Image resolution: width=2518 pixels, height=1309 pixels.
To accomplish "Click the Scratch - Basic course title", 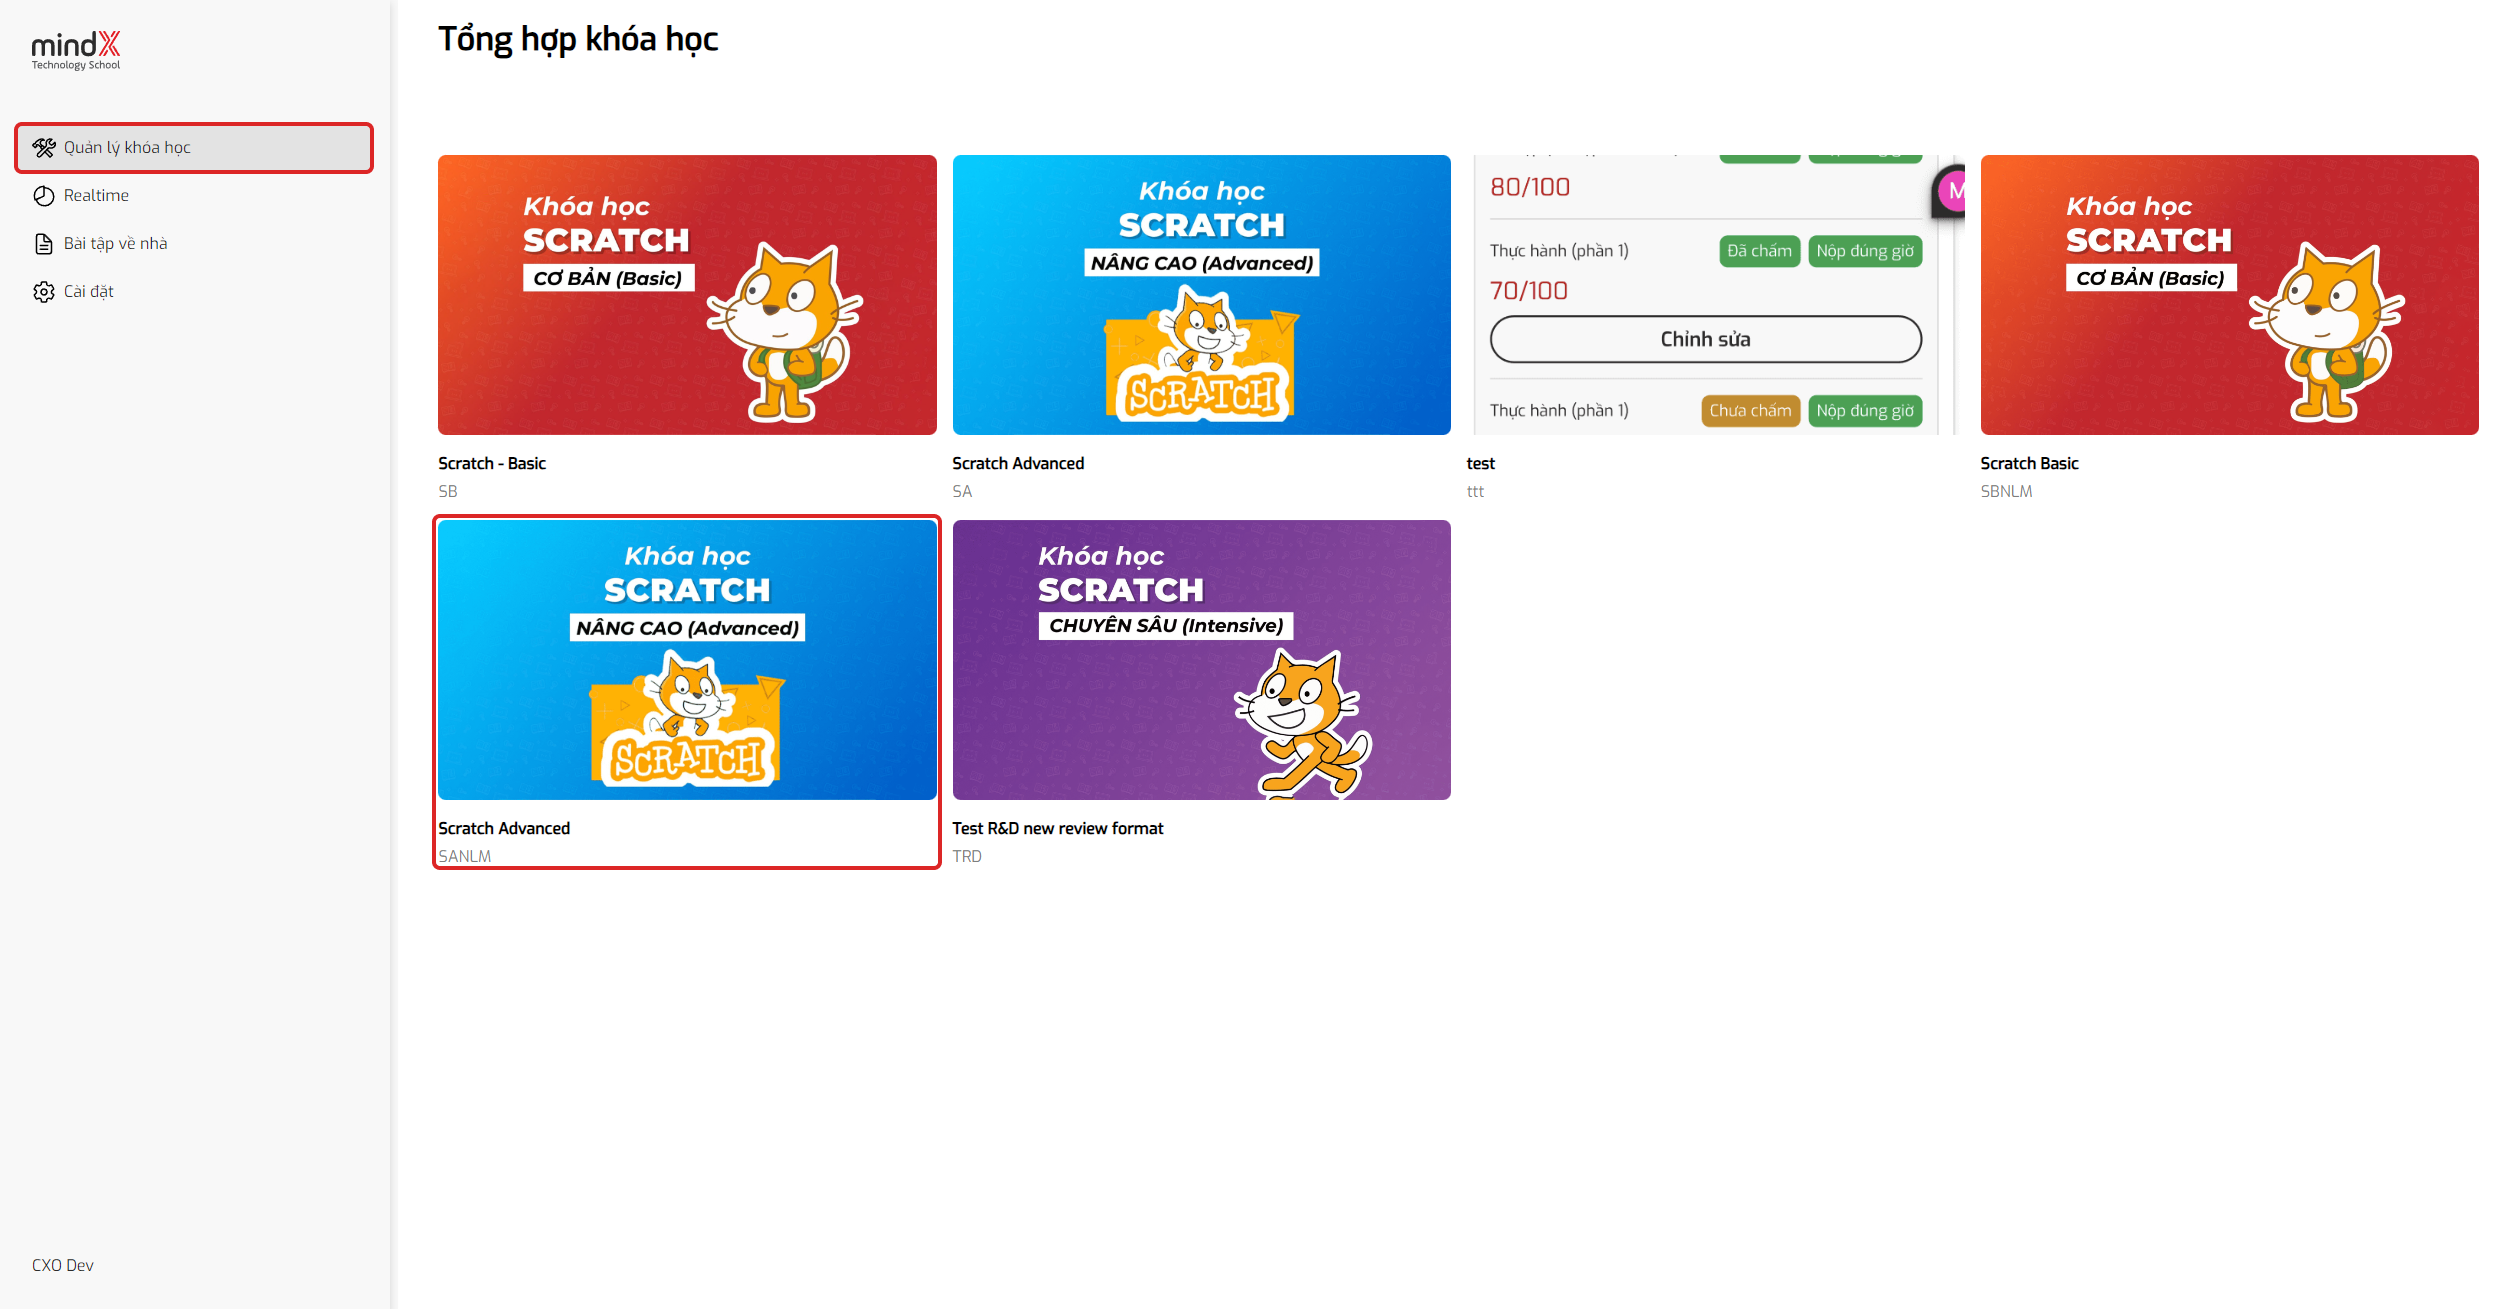I will (492, 463).
